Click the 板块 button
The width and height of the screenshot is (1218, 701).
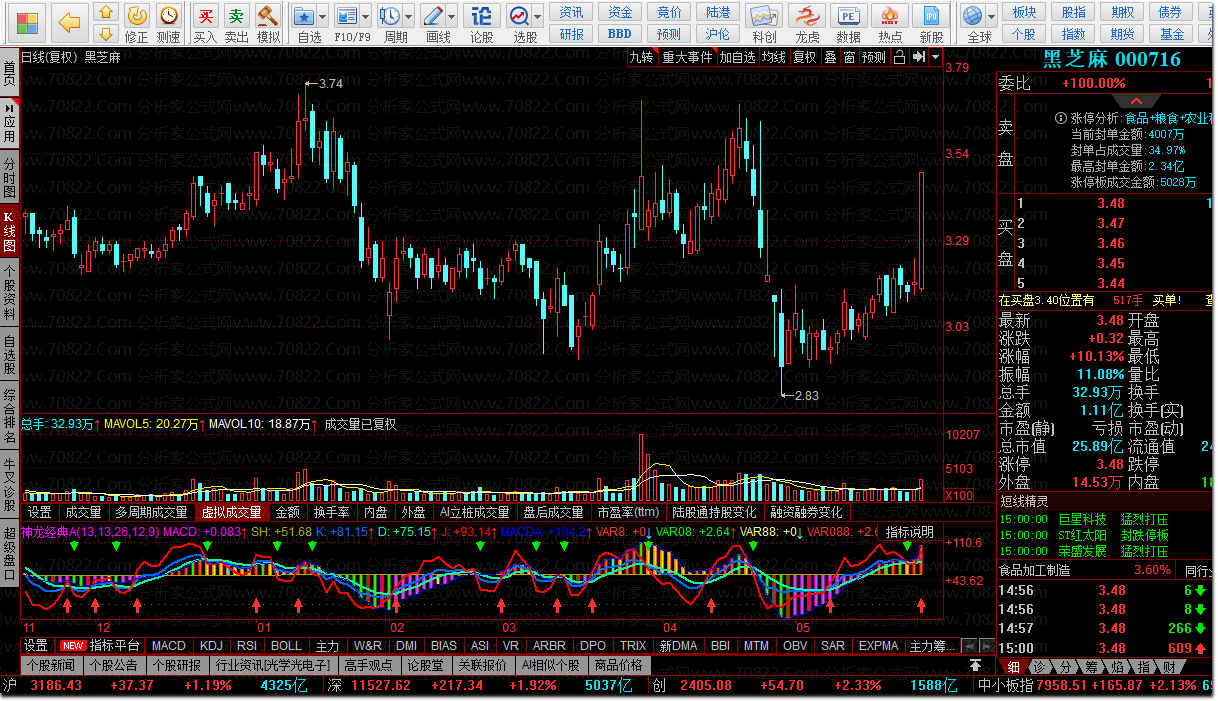pos(1024,13)
